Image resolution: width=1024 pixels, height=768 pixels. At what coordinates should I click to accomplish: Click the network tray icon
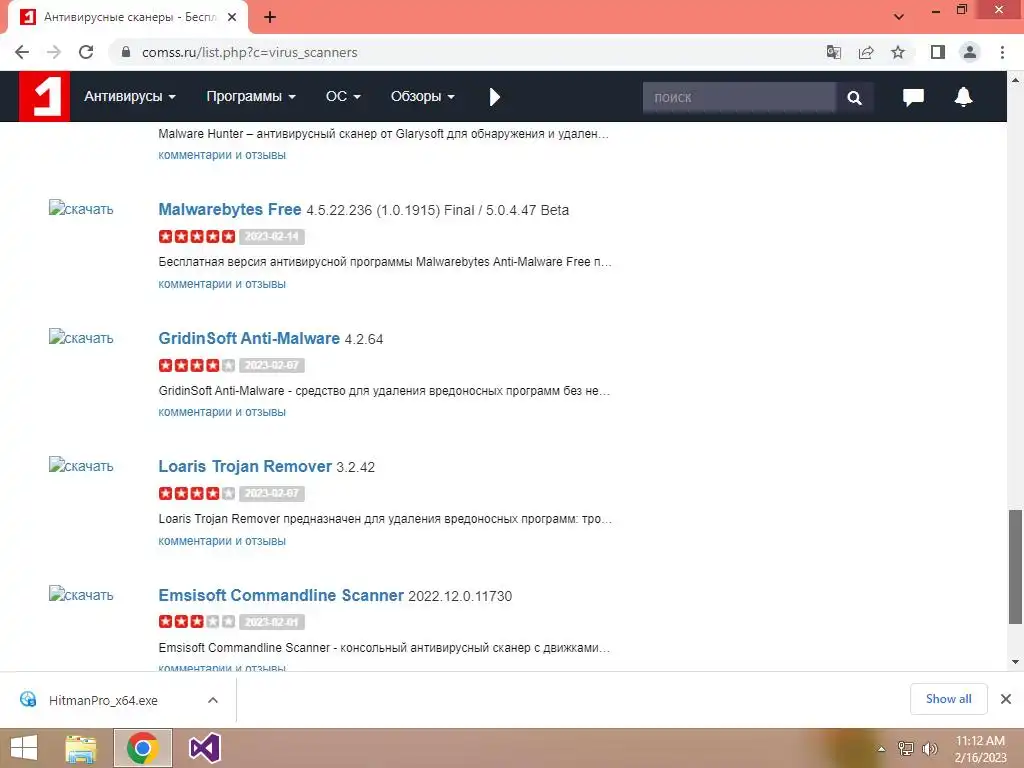point(906,749)
